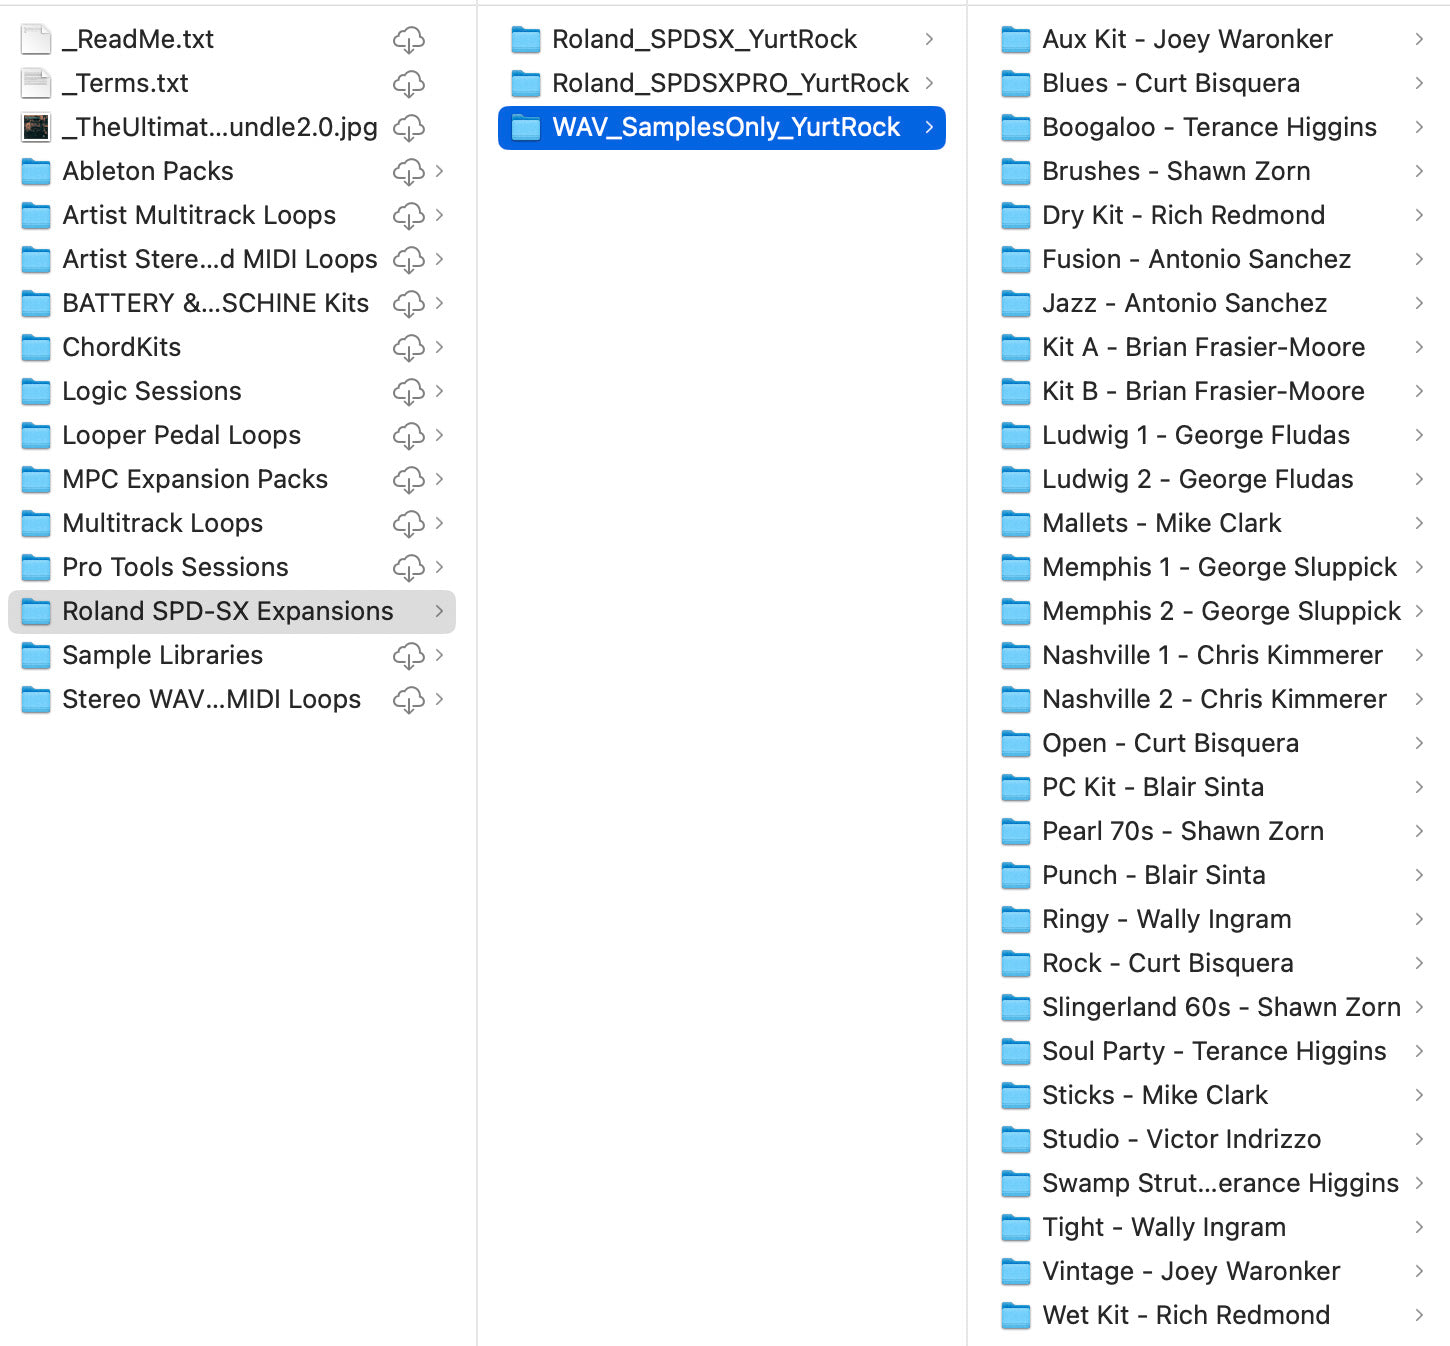Click the cloud icon for Multitrack Loops
The height and width of the screenshot is (1346, 1450).
[408, 524]
